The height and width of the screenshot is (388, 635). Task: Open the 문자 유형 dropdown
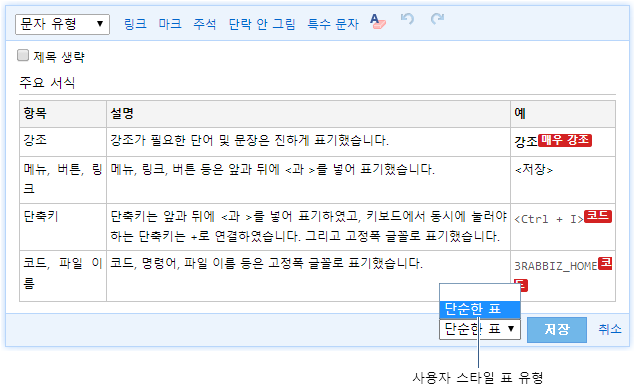(62, 24)
